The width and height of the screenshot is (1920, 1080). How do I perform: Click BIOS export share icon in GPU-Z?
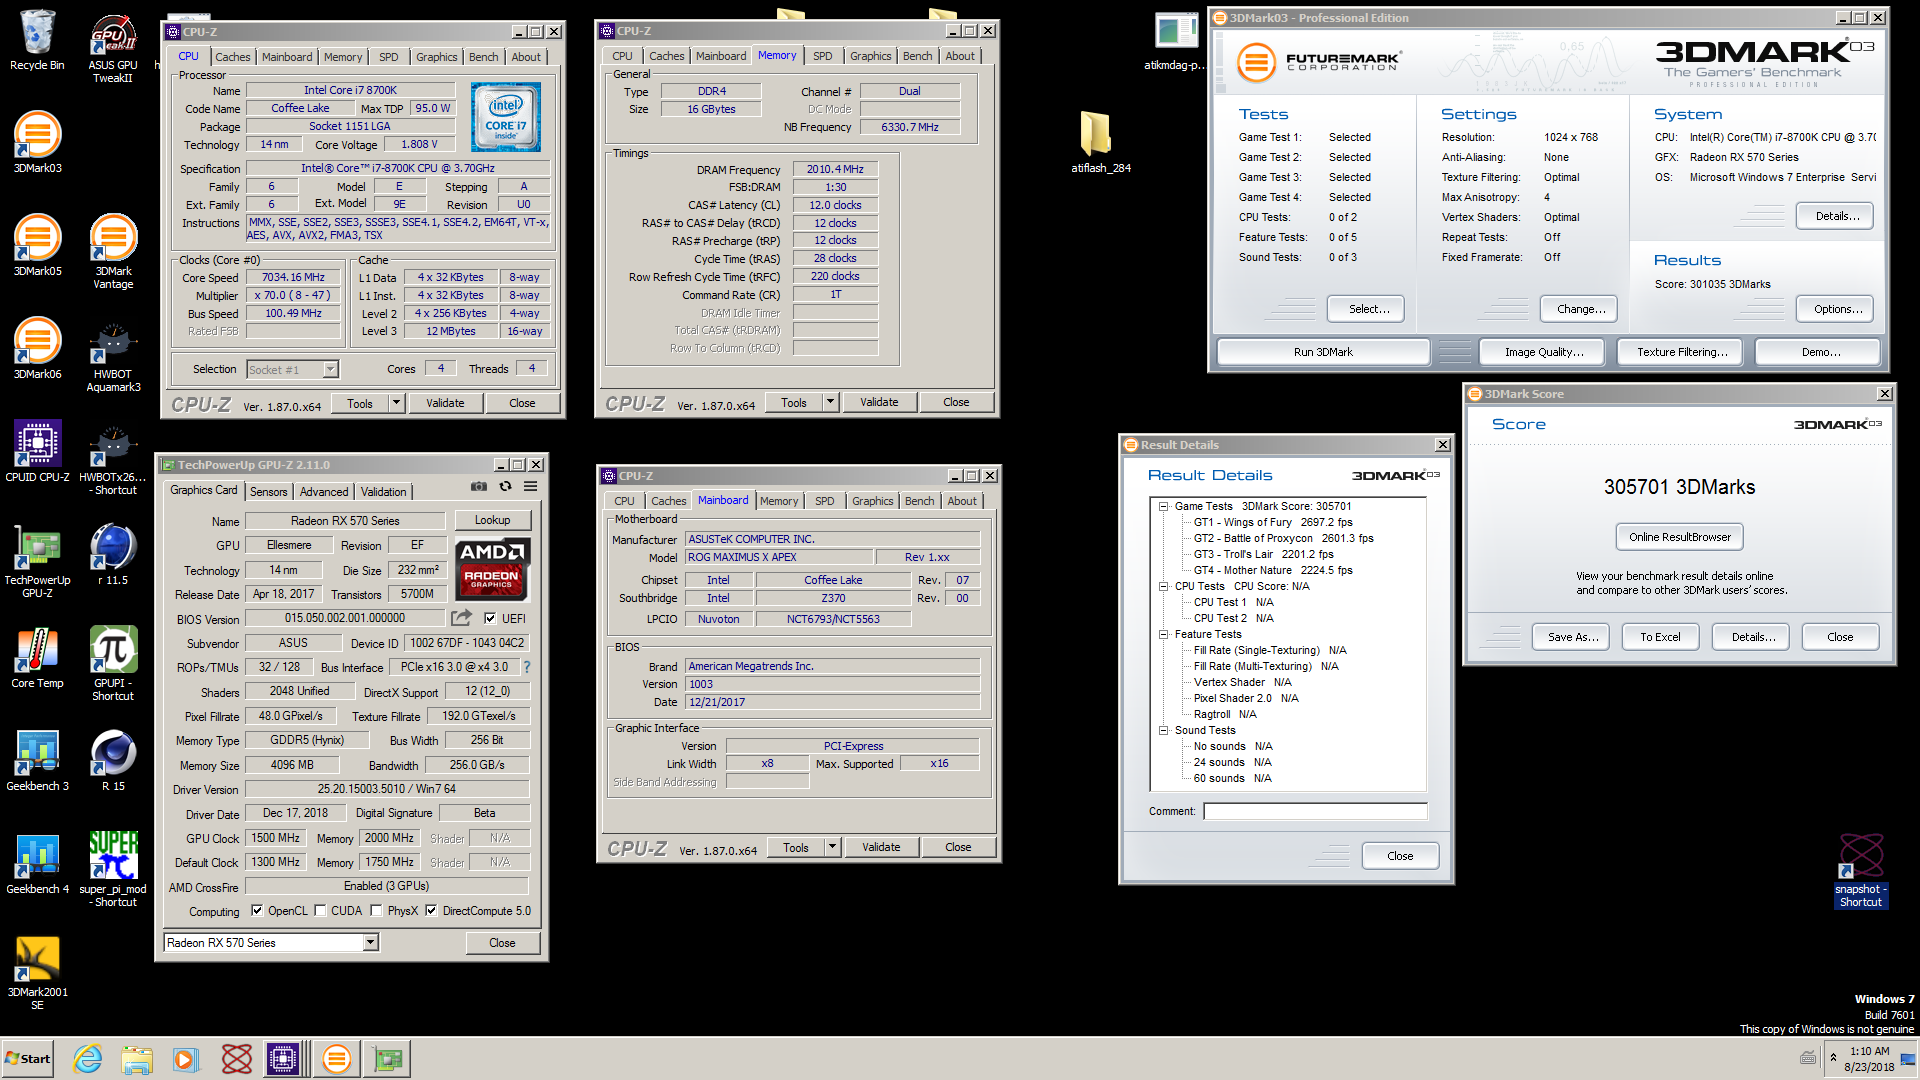coord(461,618)
